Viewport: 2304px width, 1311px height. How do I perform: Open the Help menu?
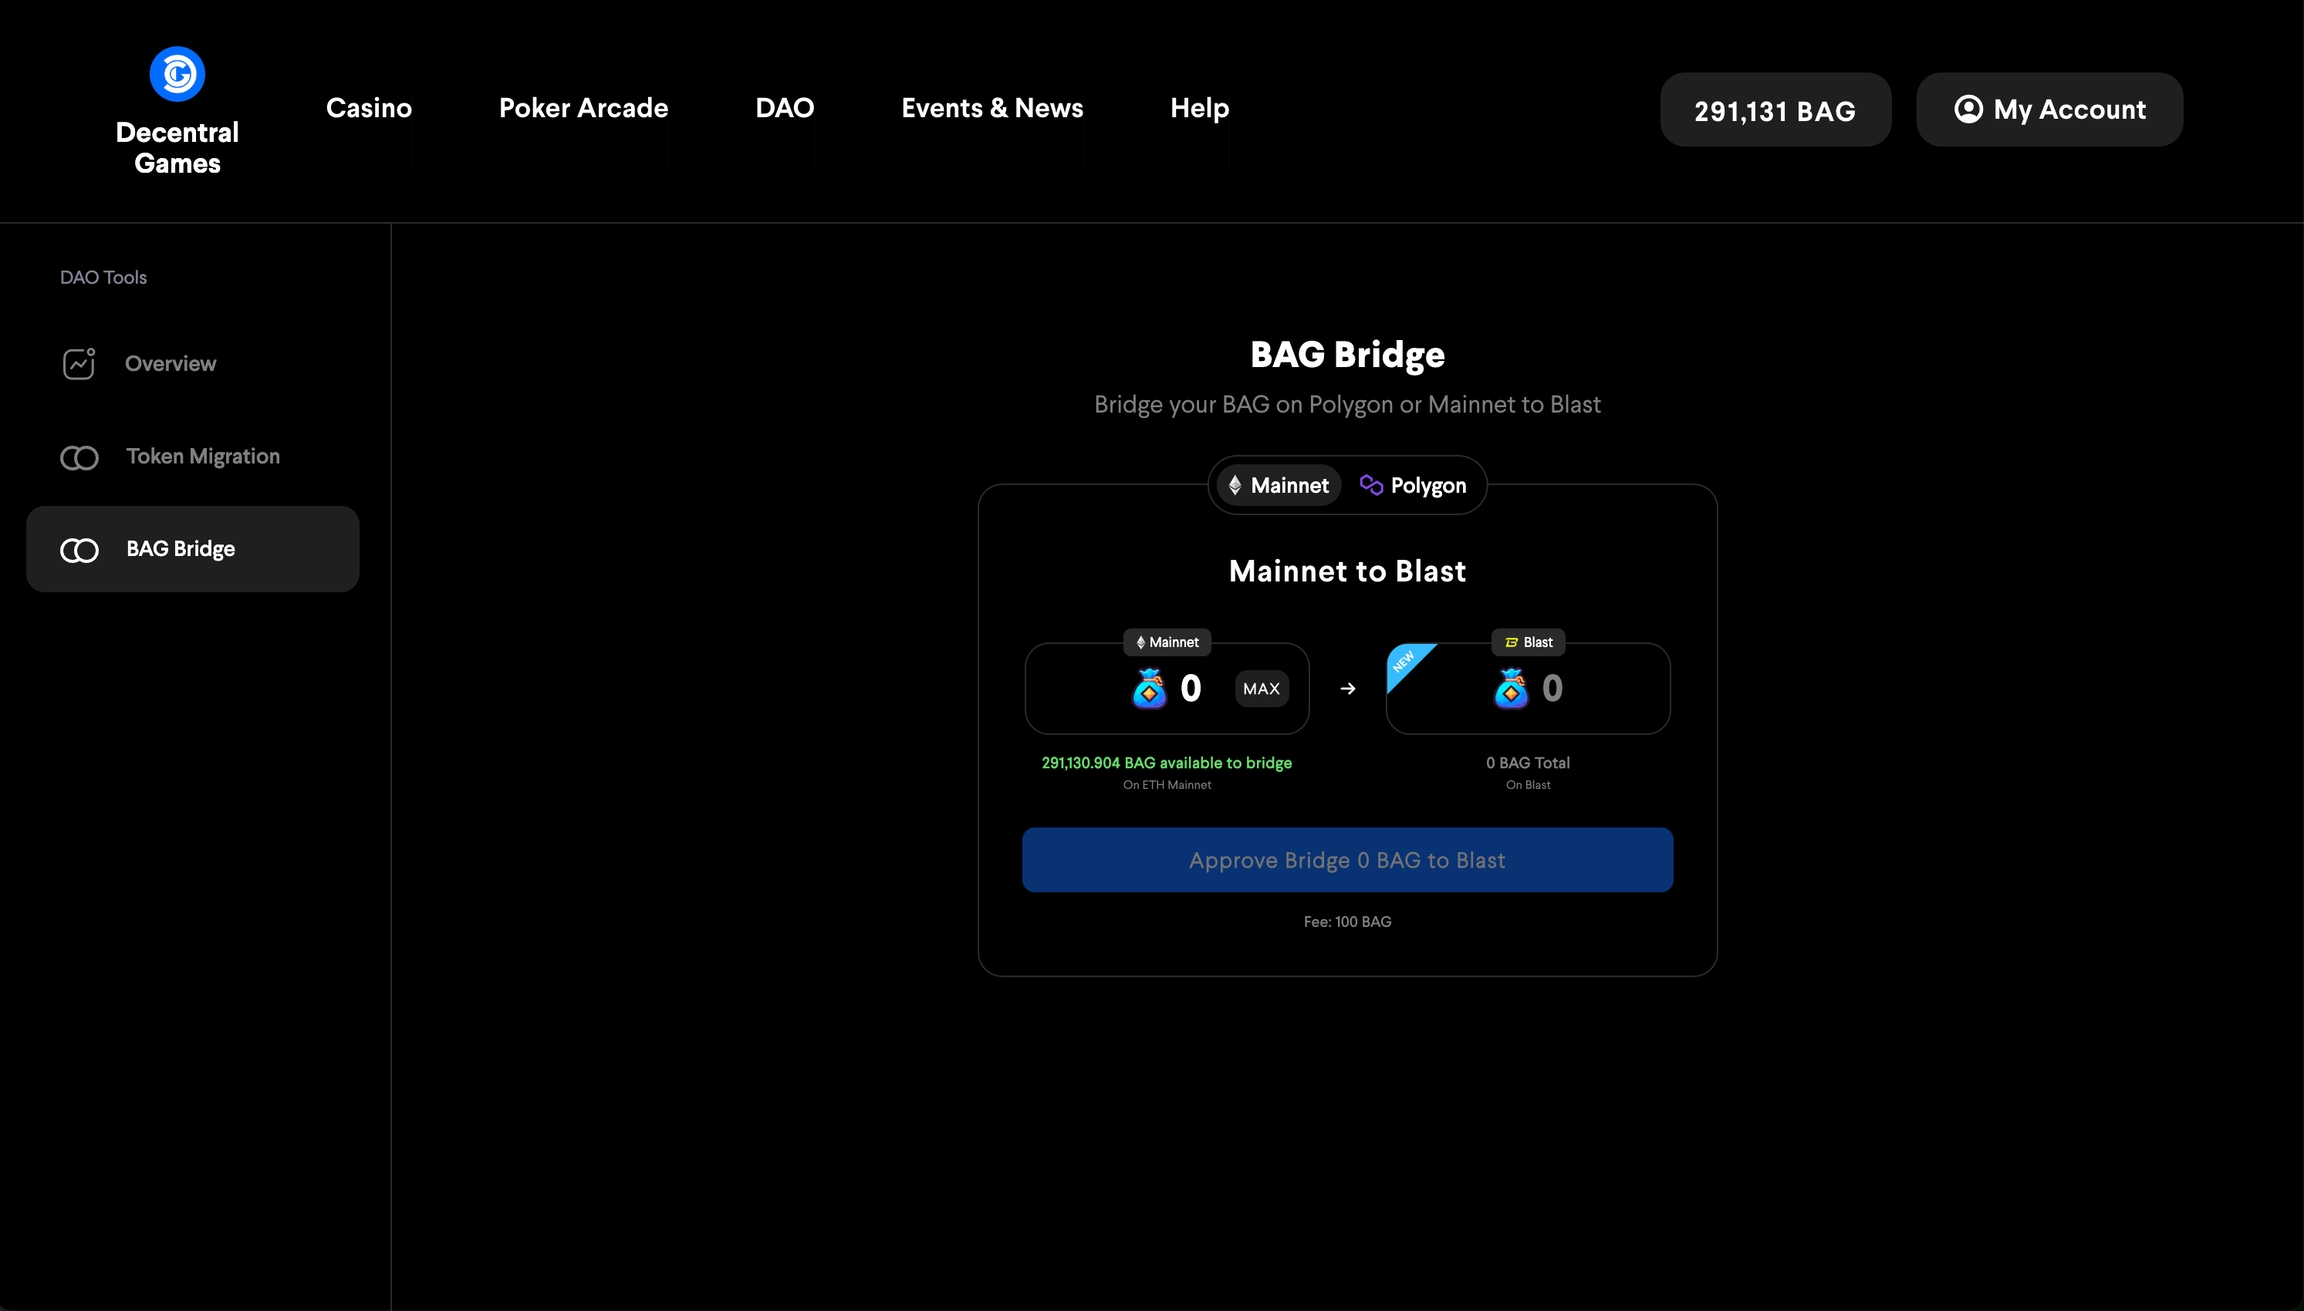pyautogui.click(x=1199, y=108)
